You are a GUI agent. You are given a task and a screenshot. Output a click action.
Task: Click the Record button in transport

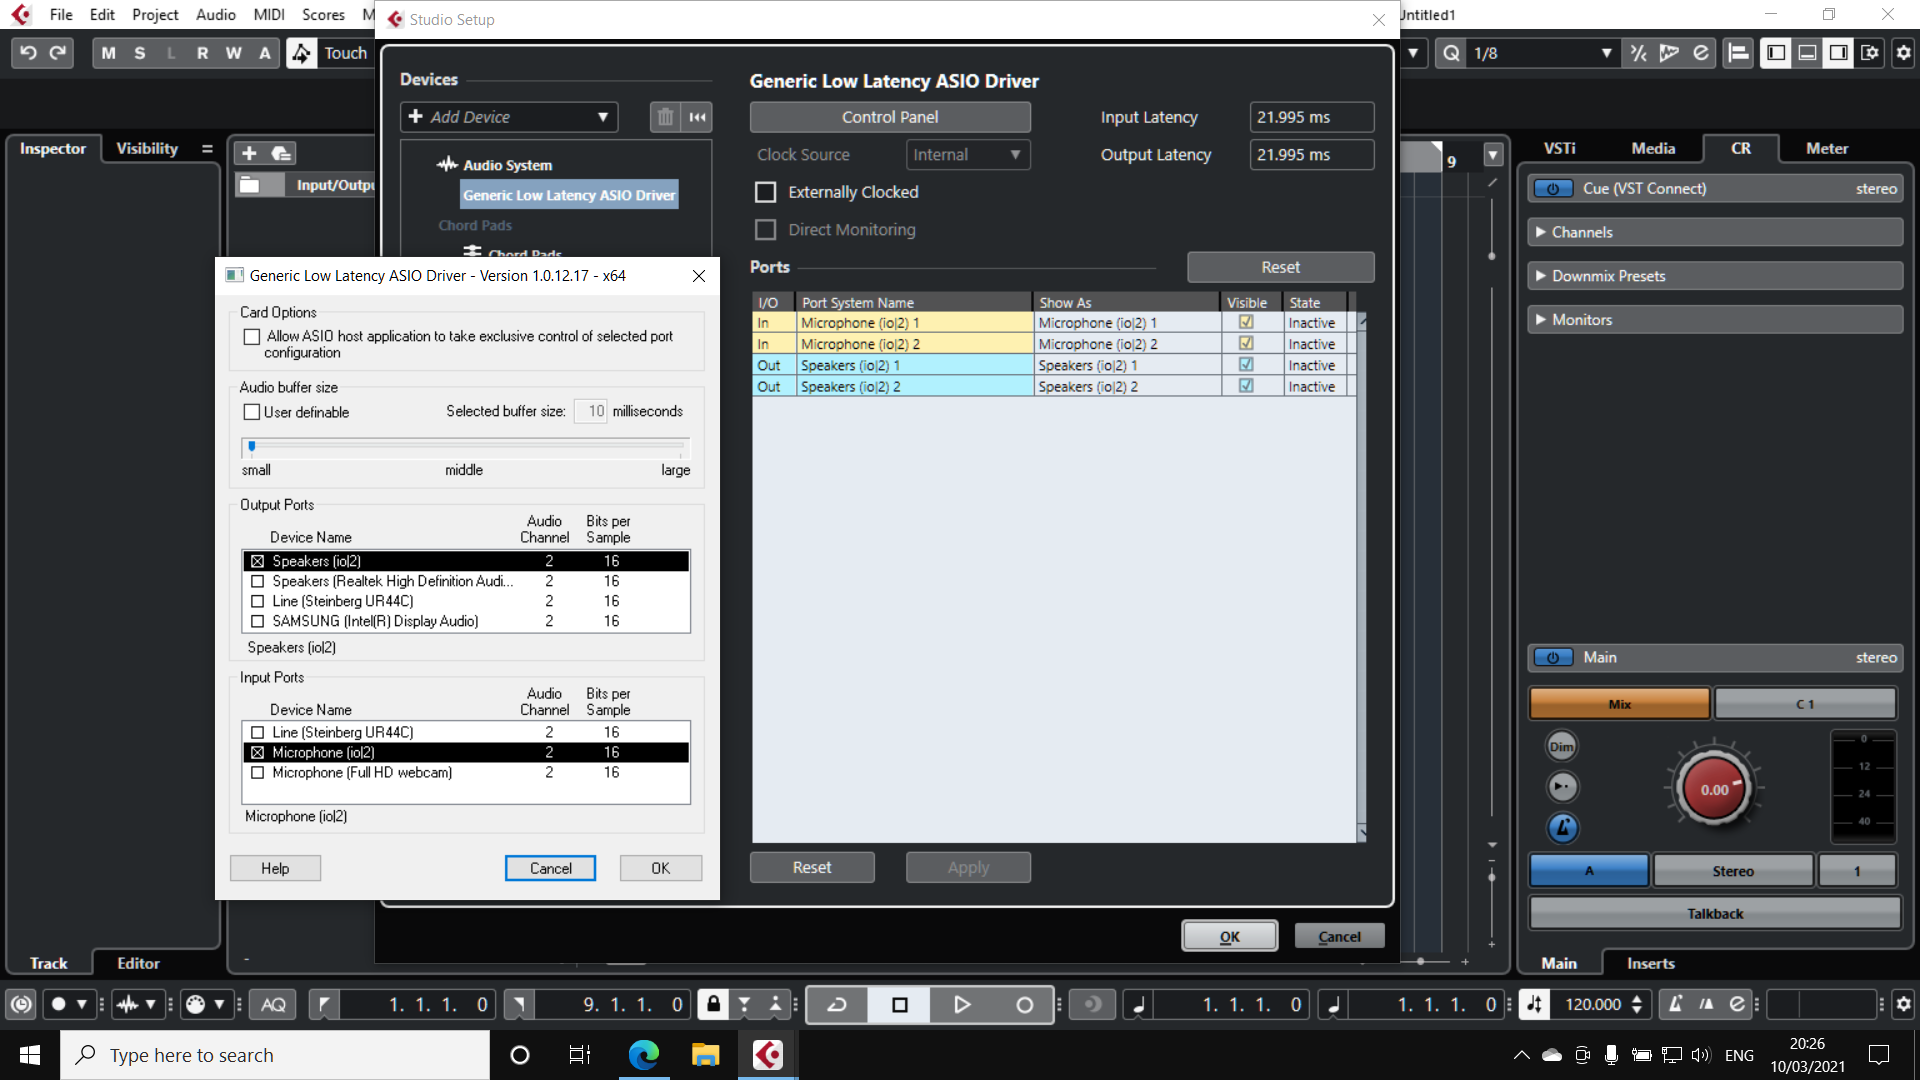point(1024,1005)
